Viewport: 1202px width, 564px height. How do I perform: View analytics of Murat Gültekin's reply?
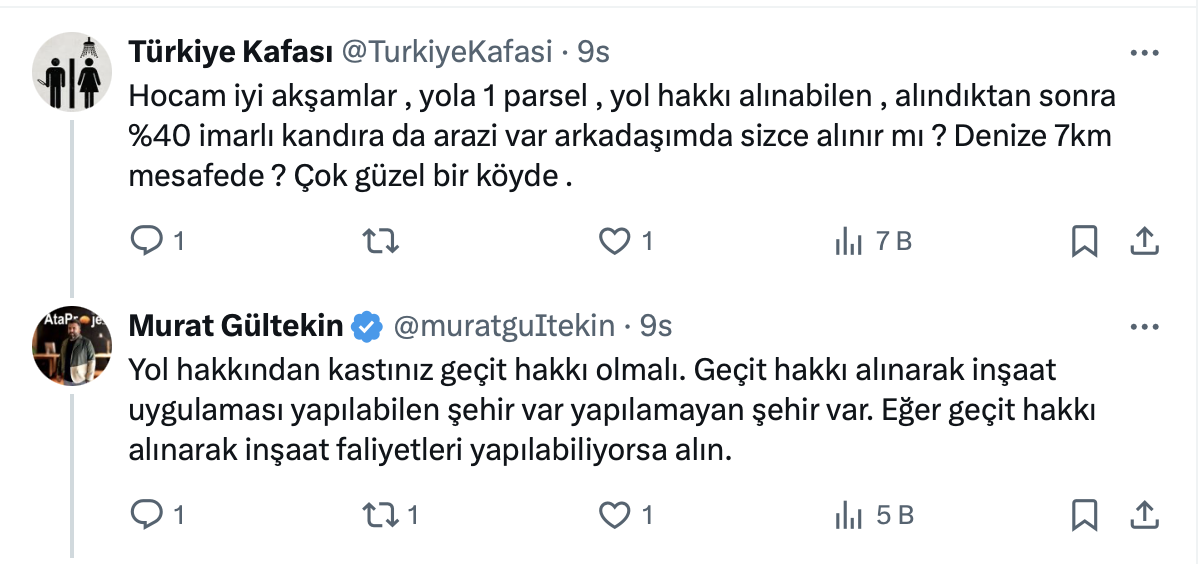(848, 515)
